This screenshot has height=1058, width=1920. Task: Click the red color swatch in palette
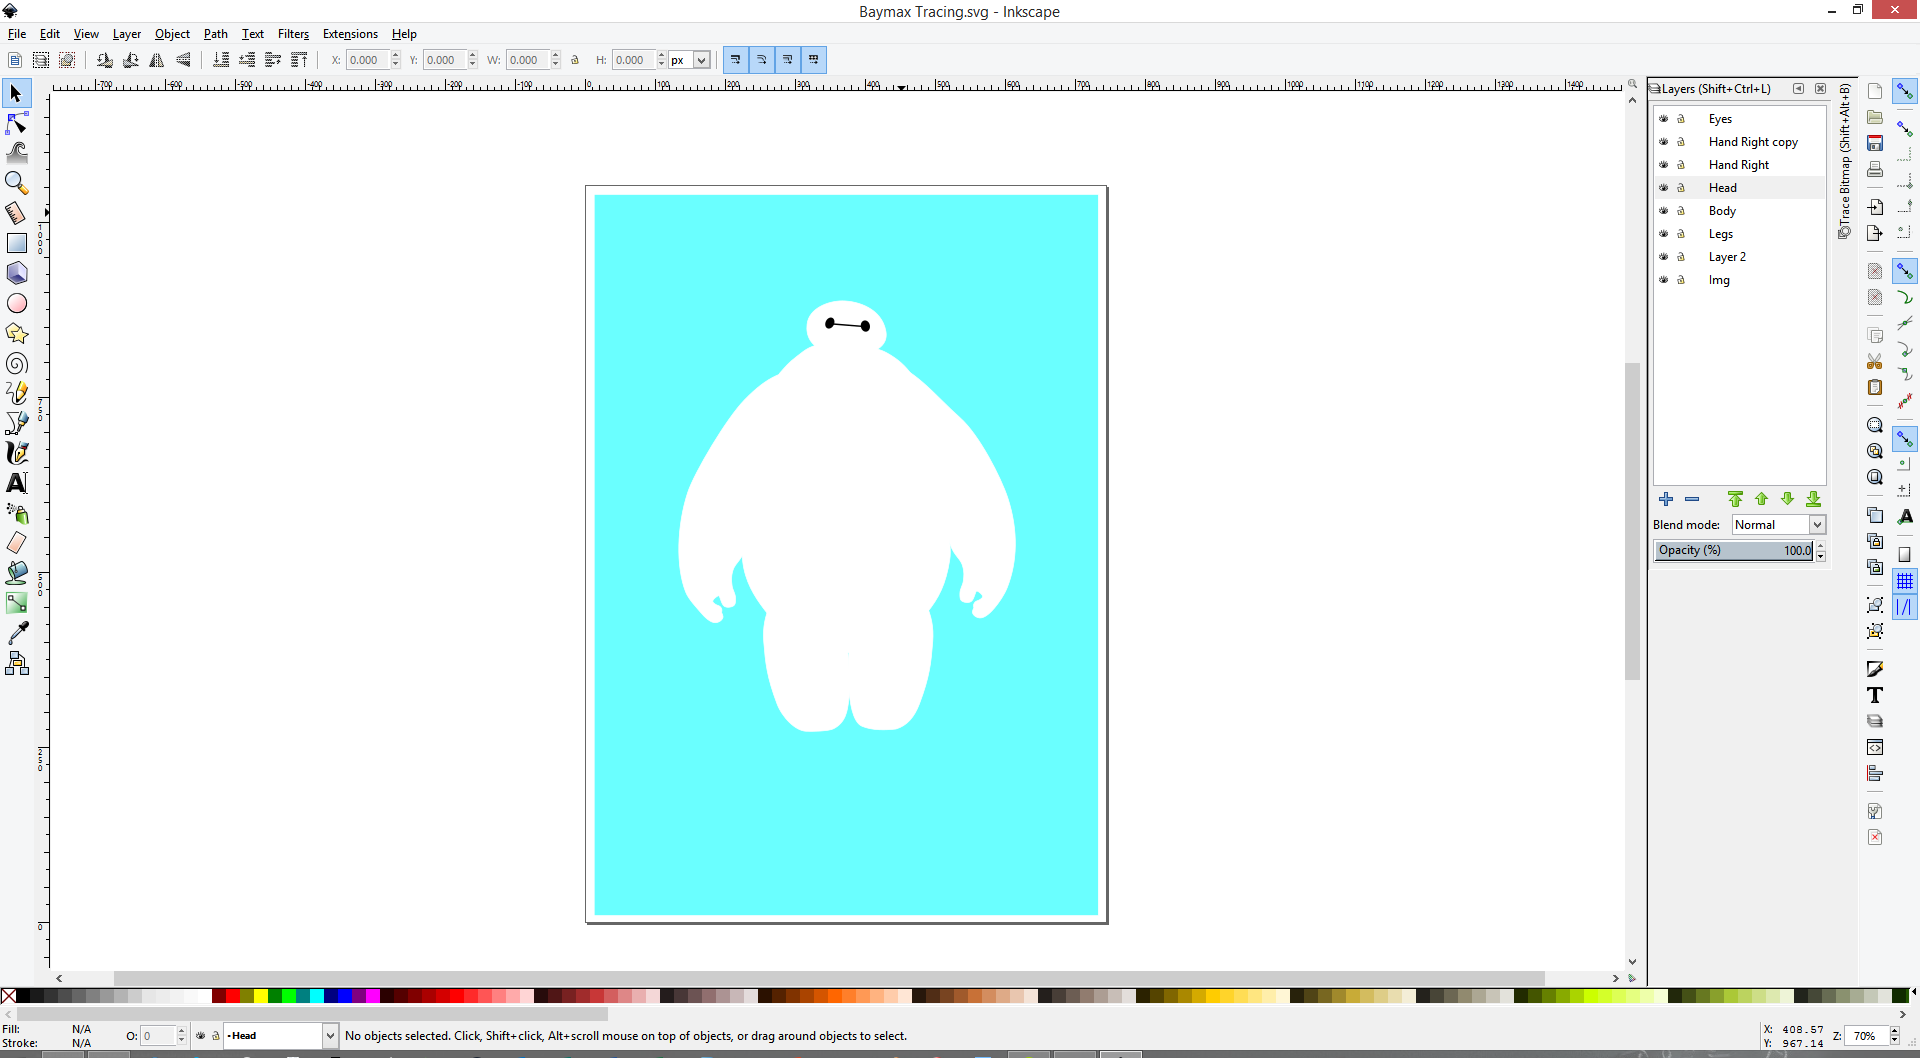click(232, 996)
